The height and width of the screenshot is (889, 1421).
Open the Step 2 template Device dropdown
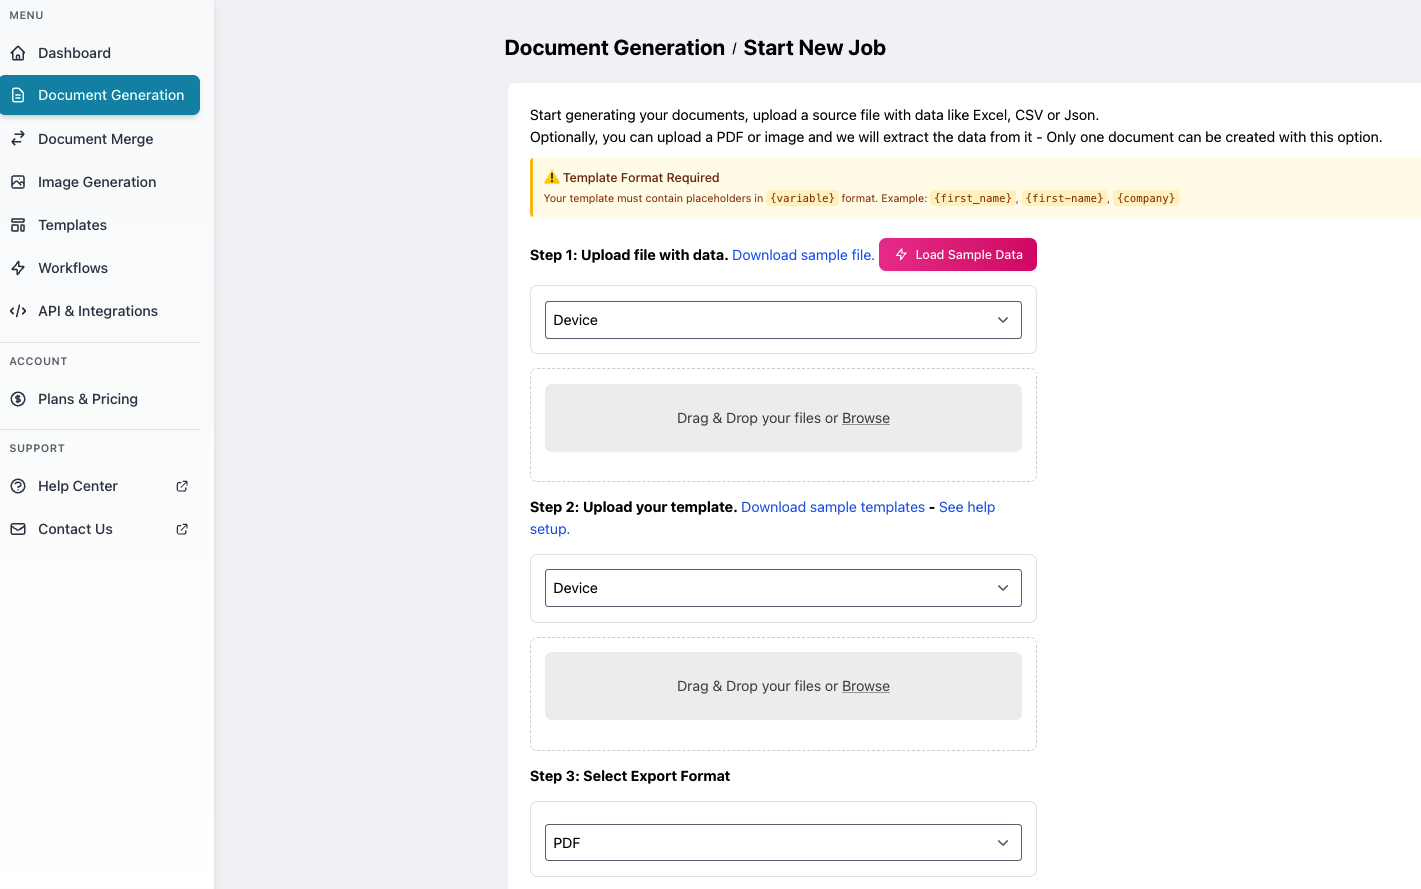782,588
